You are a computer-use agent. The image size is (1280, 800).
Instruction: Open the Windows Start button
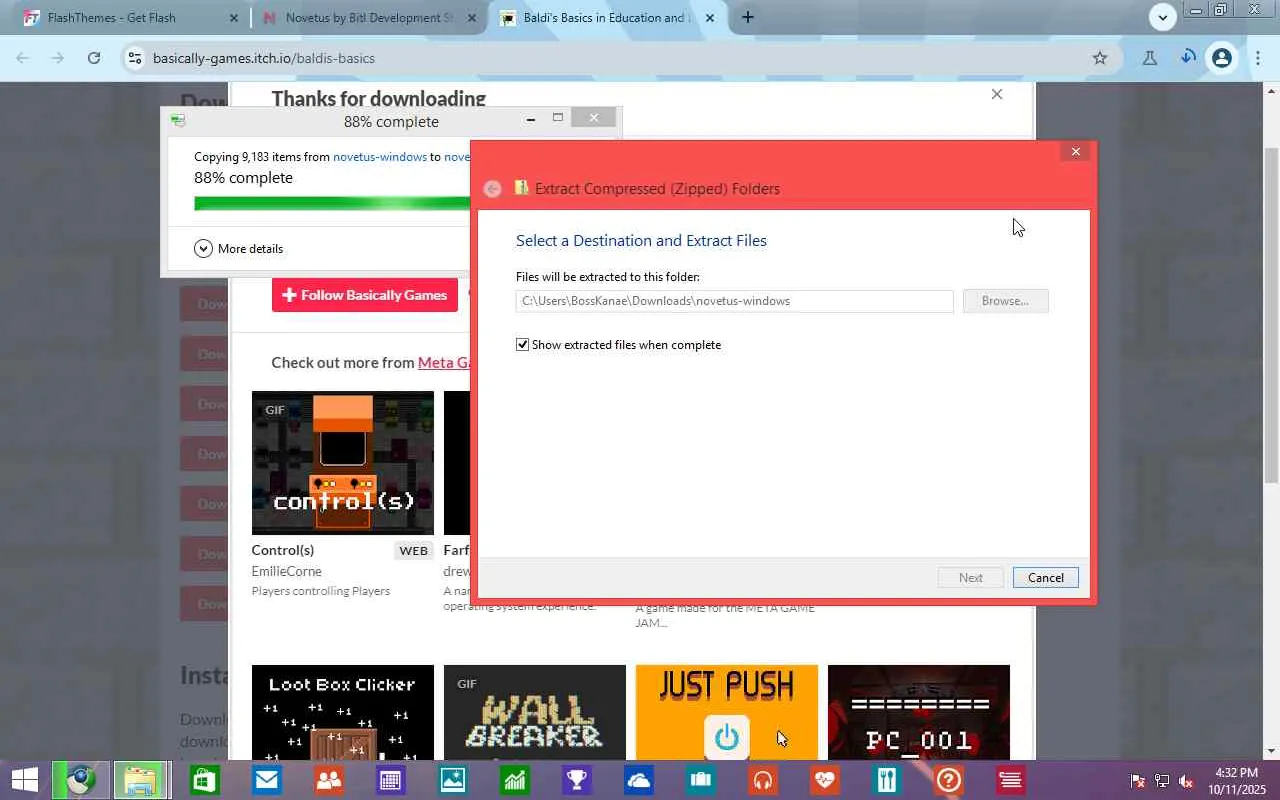coord(24,780)
